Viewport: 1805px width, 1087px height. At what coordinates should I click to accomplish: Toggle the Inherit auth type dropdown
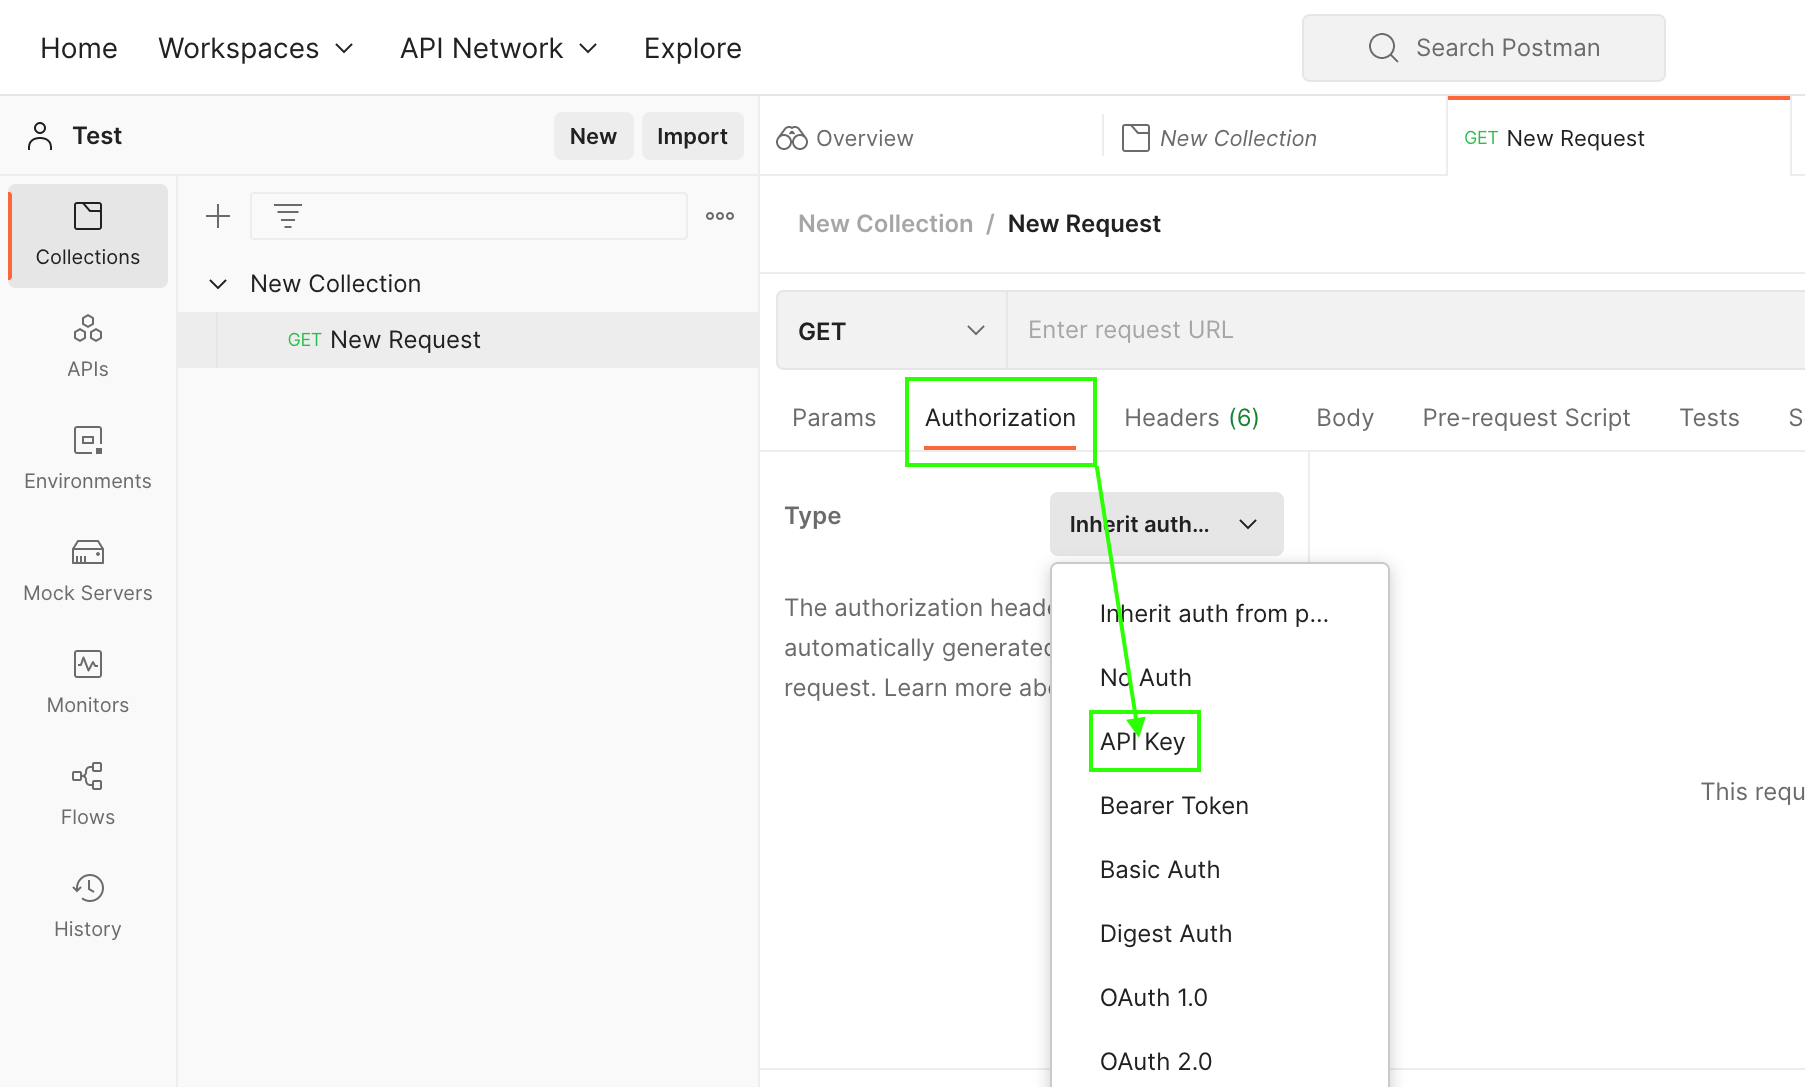point(1166,524)
